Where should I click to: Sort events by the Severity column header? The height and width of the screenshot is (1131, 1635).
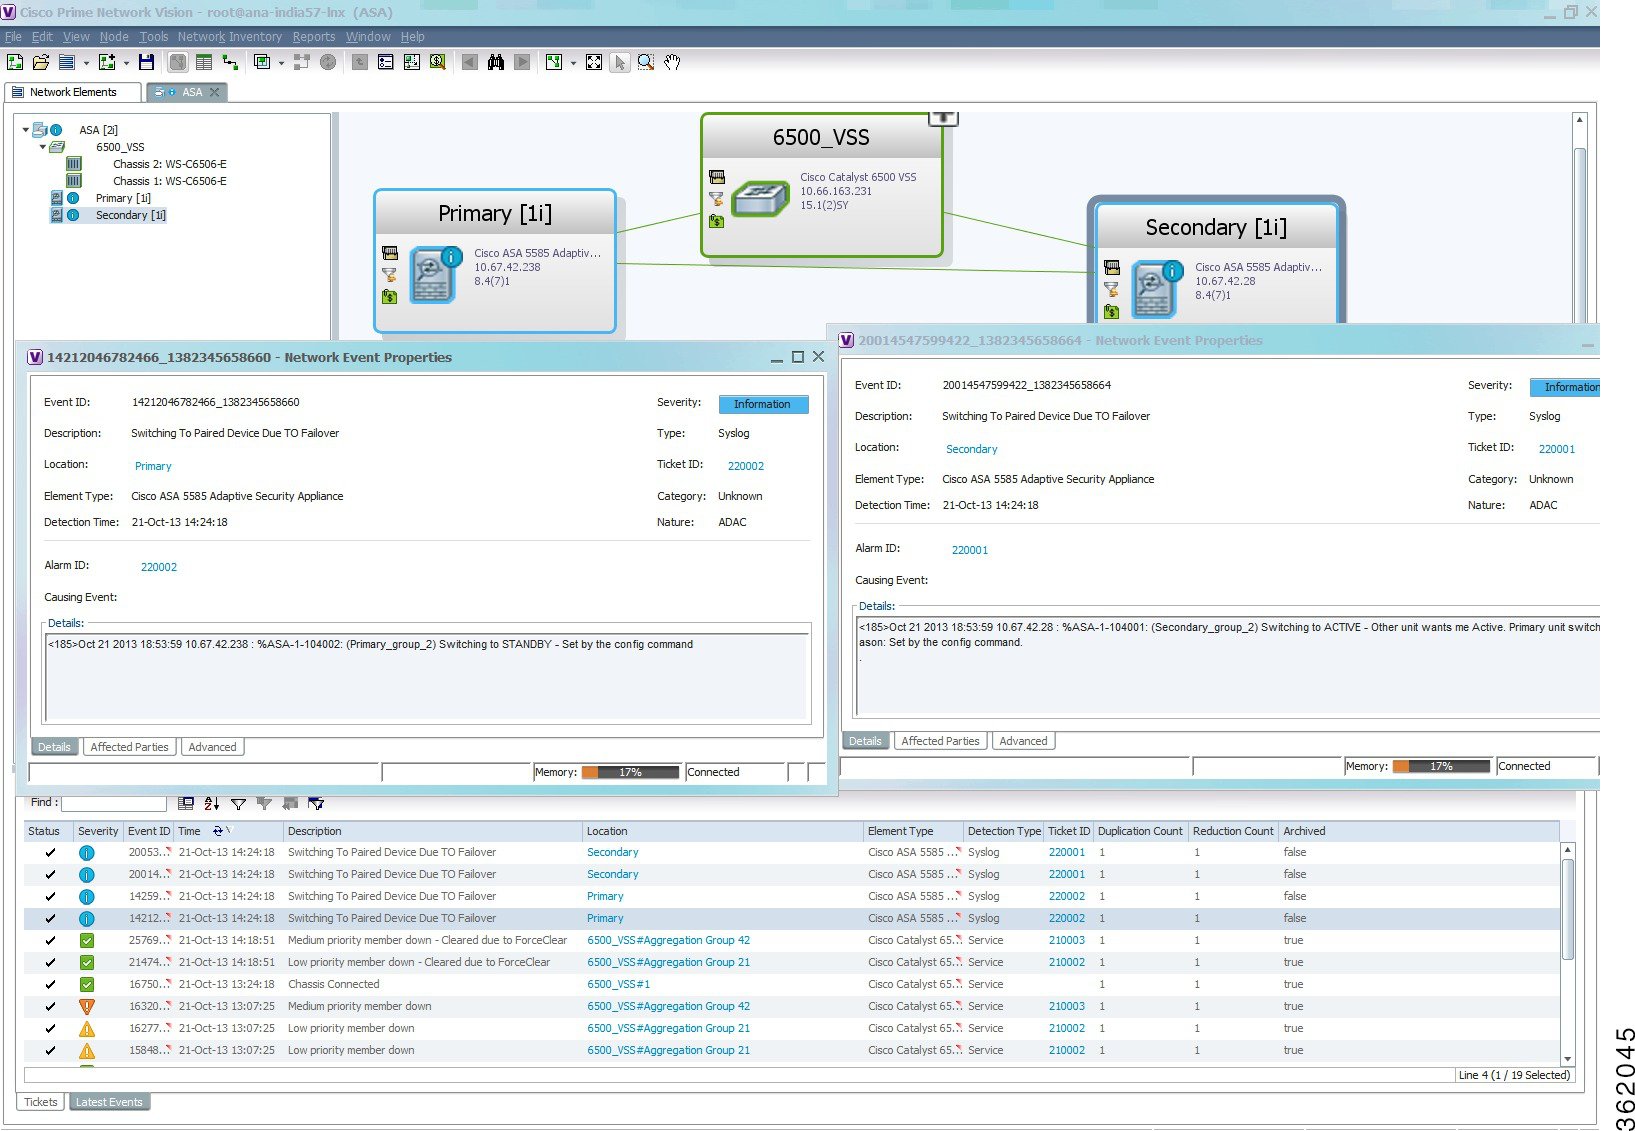click(x=98, y=831)
